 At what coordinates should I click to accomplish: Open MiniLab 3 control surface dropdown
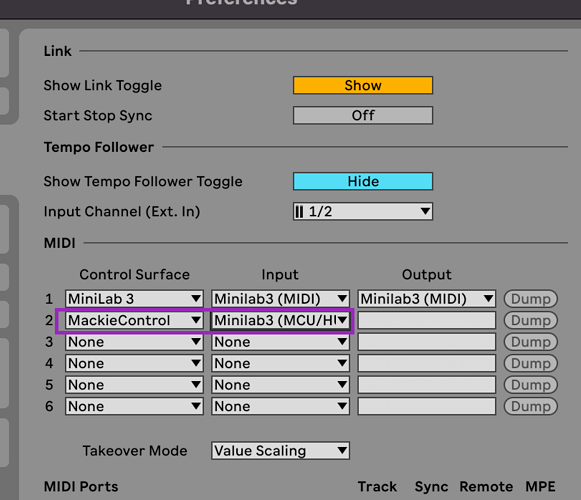tap(134, 299)
